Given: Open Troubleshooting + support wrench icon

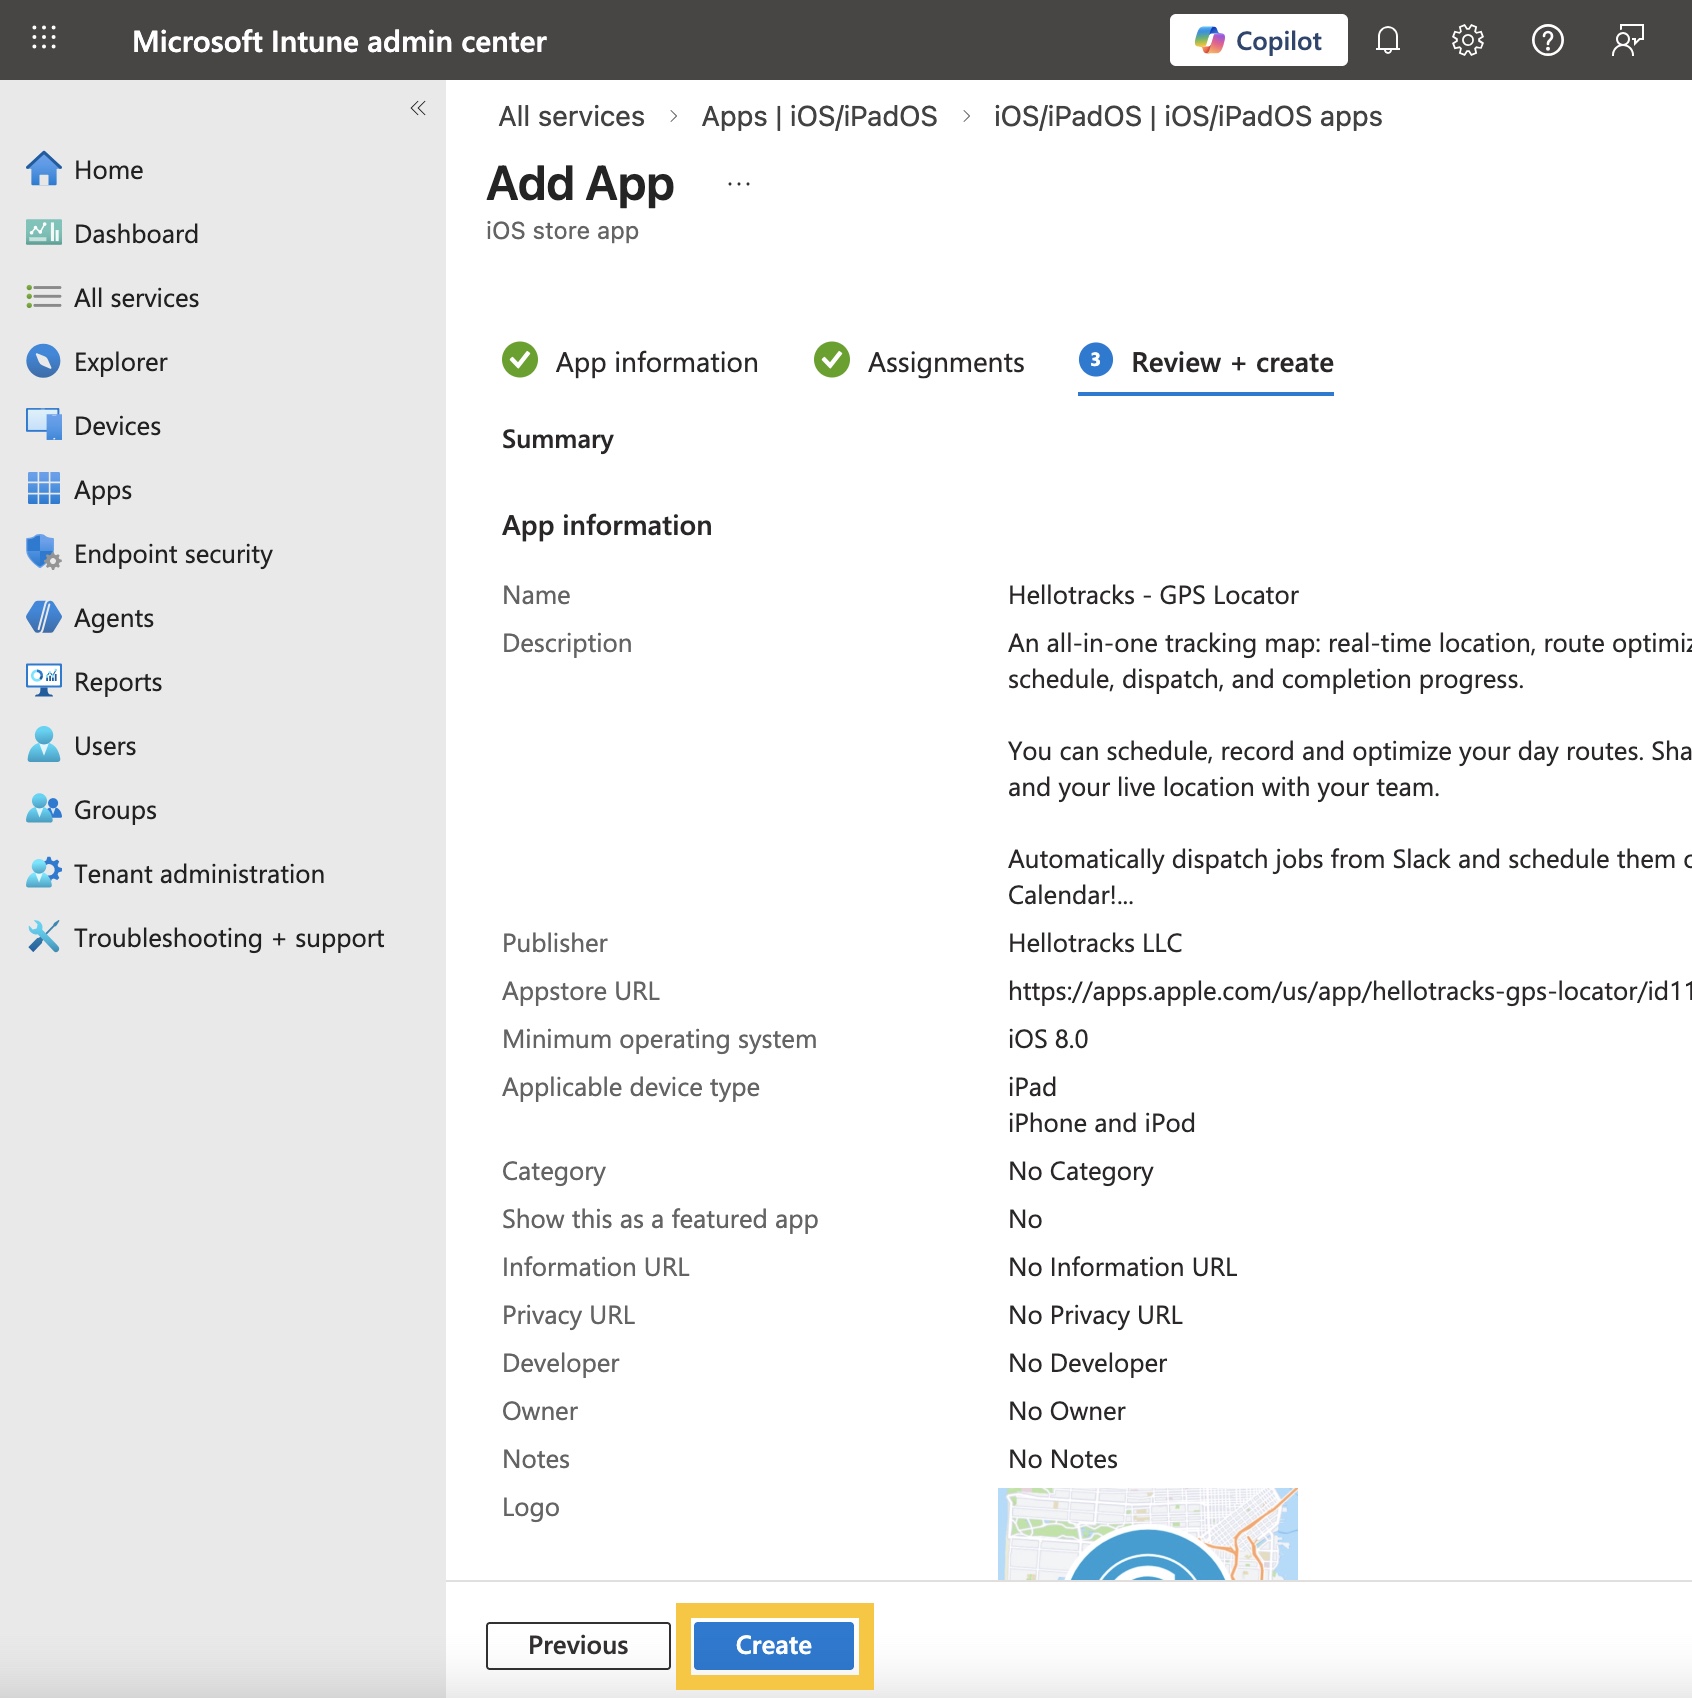Looking at the screenshot, I should (43, 937).
